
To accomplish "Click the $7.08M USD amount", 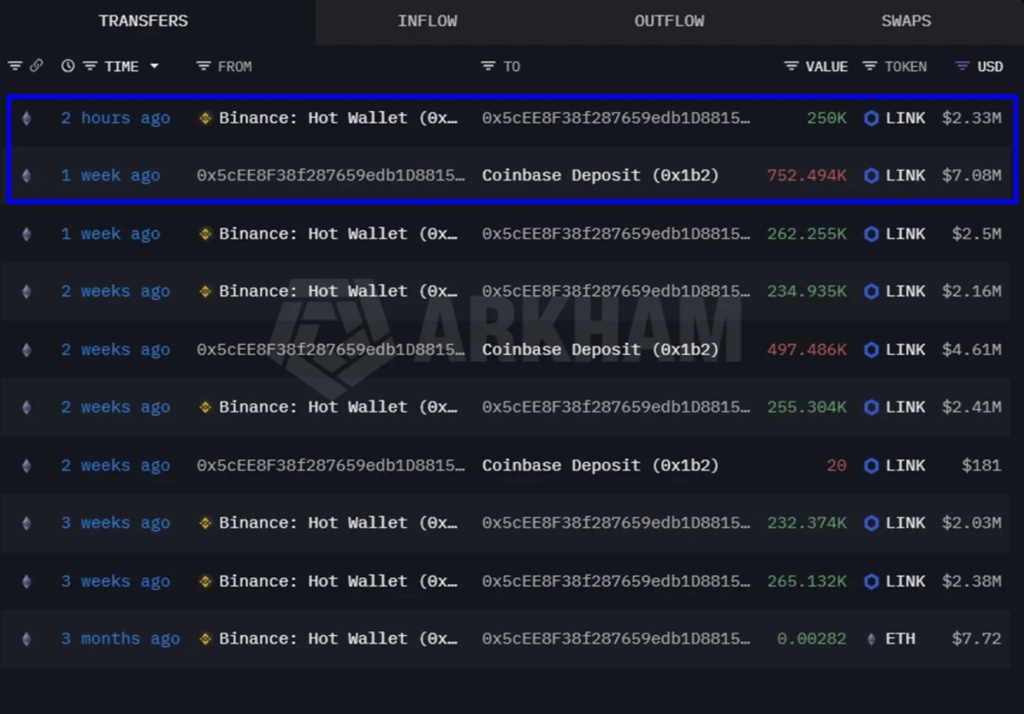I will click(971, 176).
